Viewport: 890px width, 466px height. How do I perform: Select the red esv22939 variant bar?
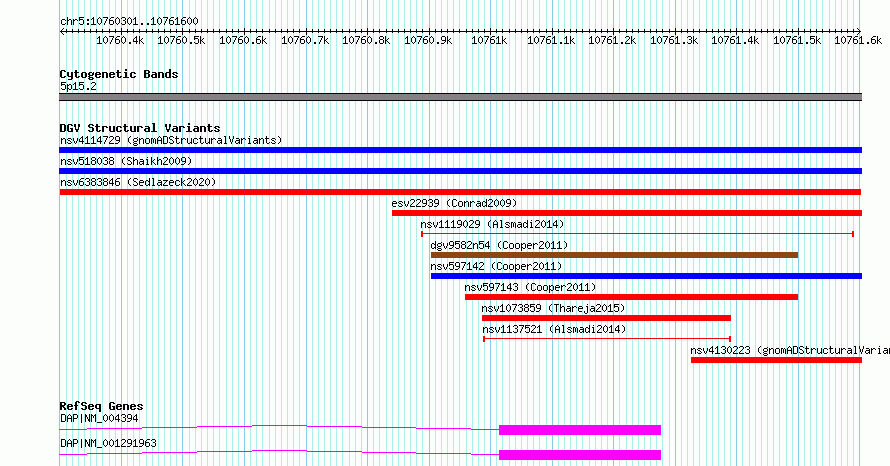point(627,213)
